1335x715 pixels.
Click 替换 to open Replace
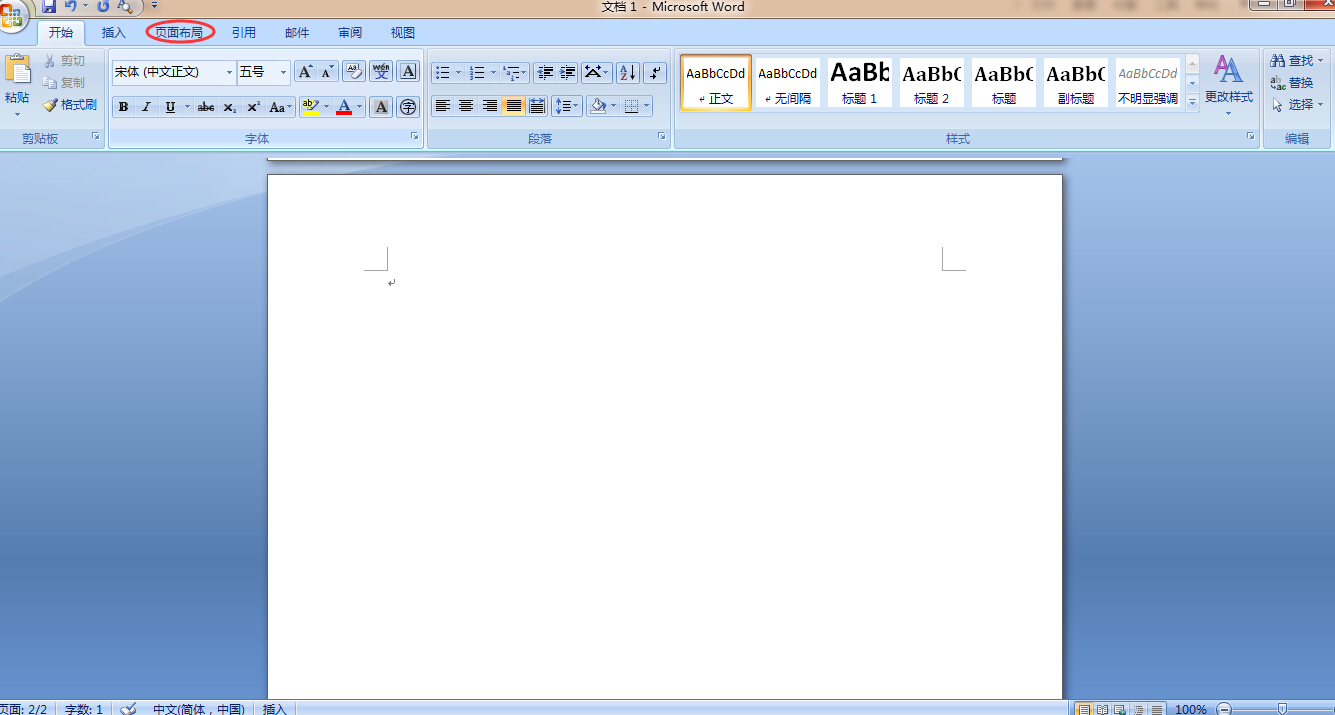coord(1292,83)
